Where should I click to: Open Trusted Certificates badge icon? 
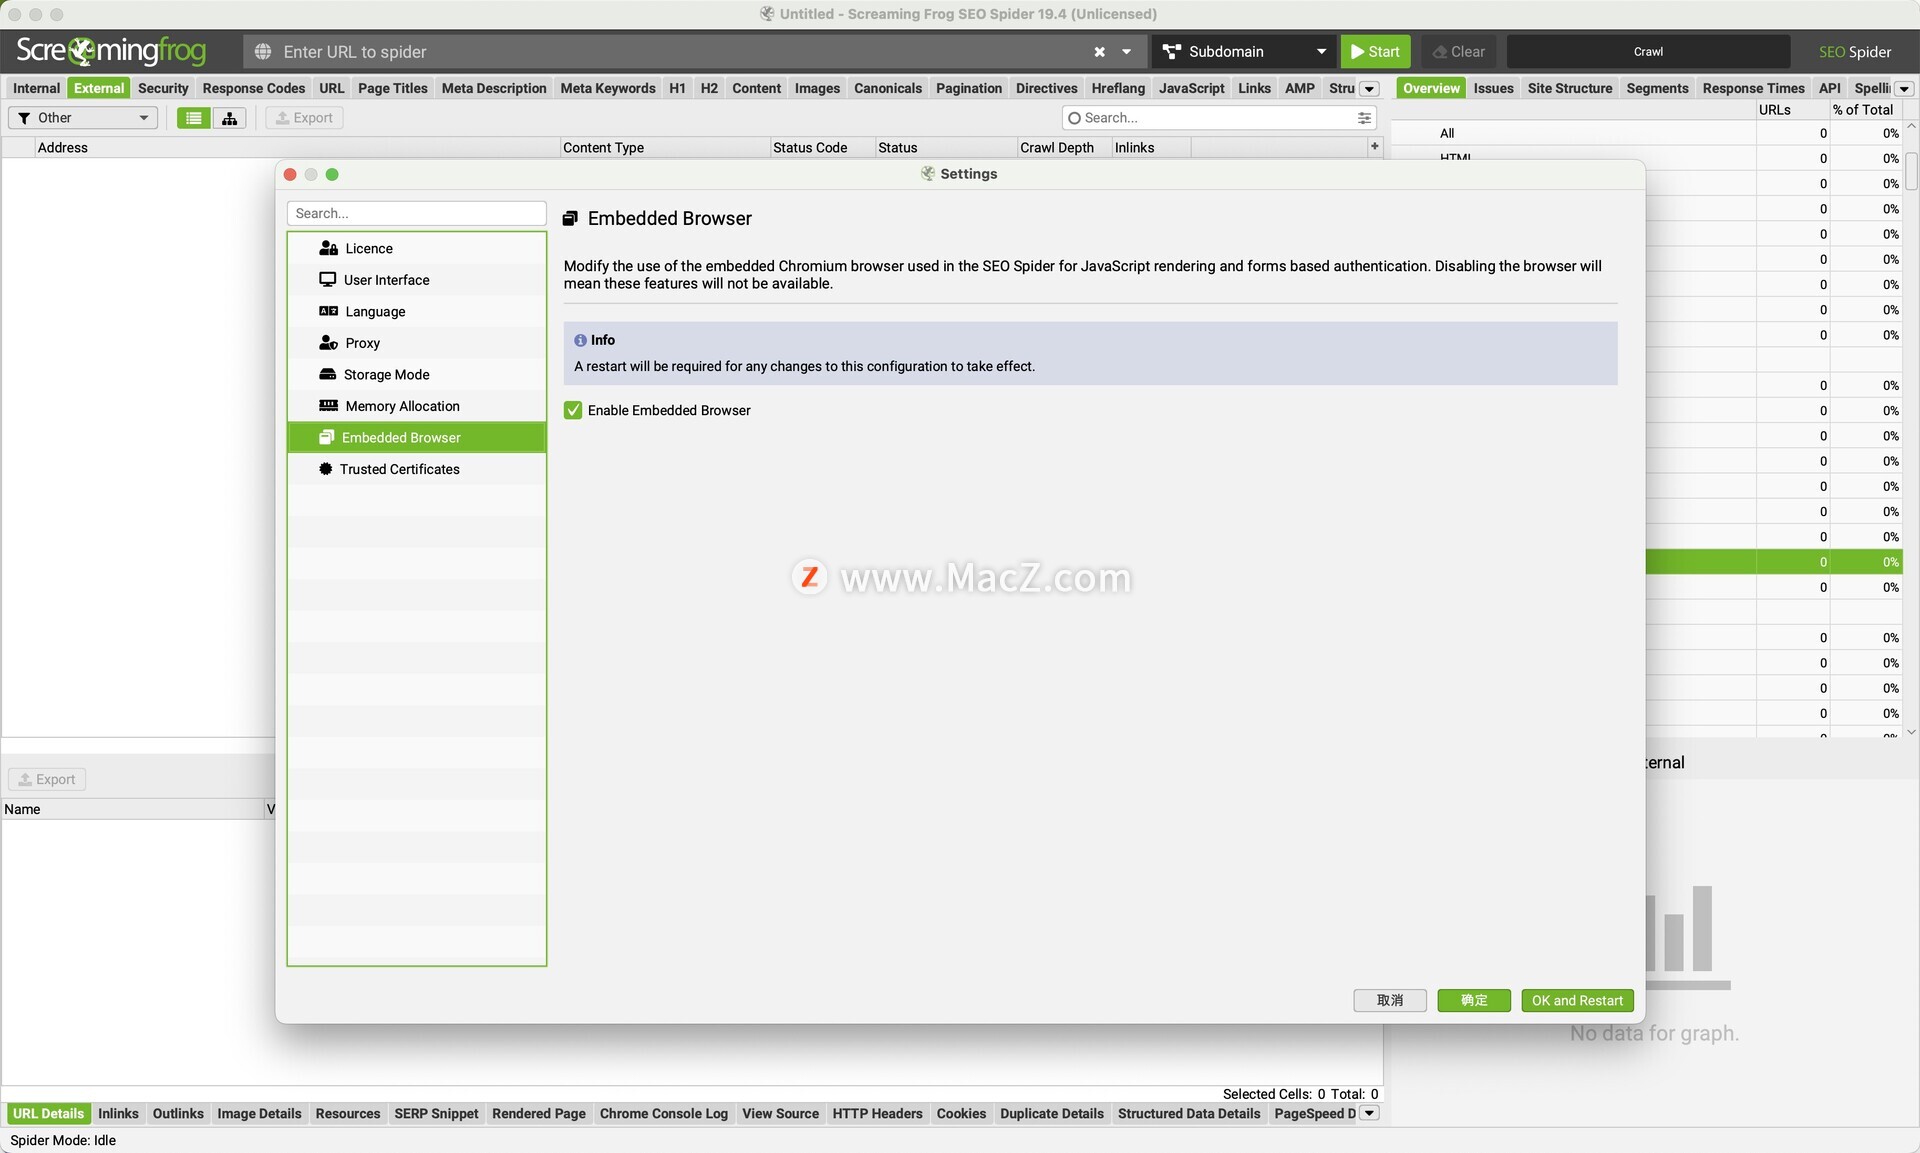[325, 469]
